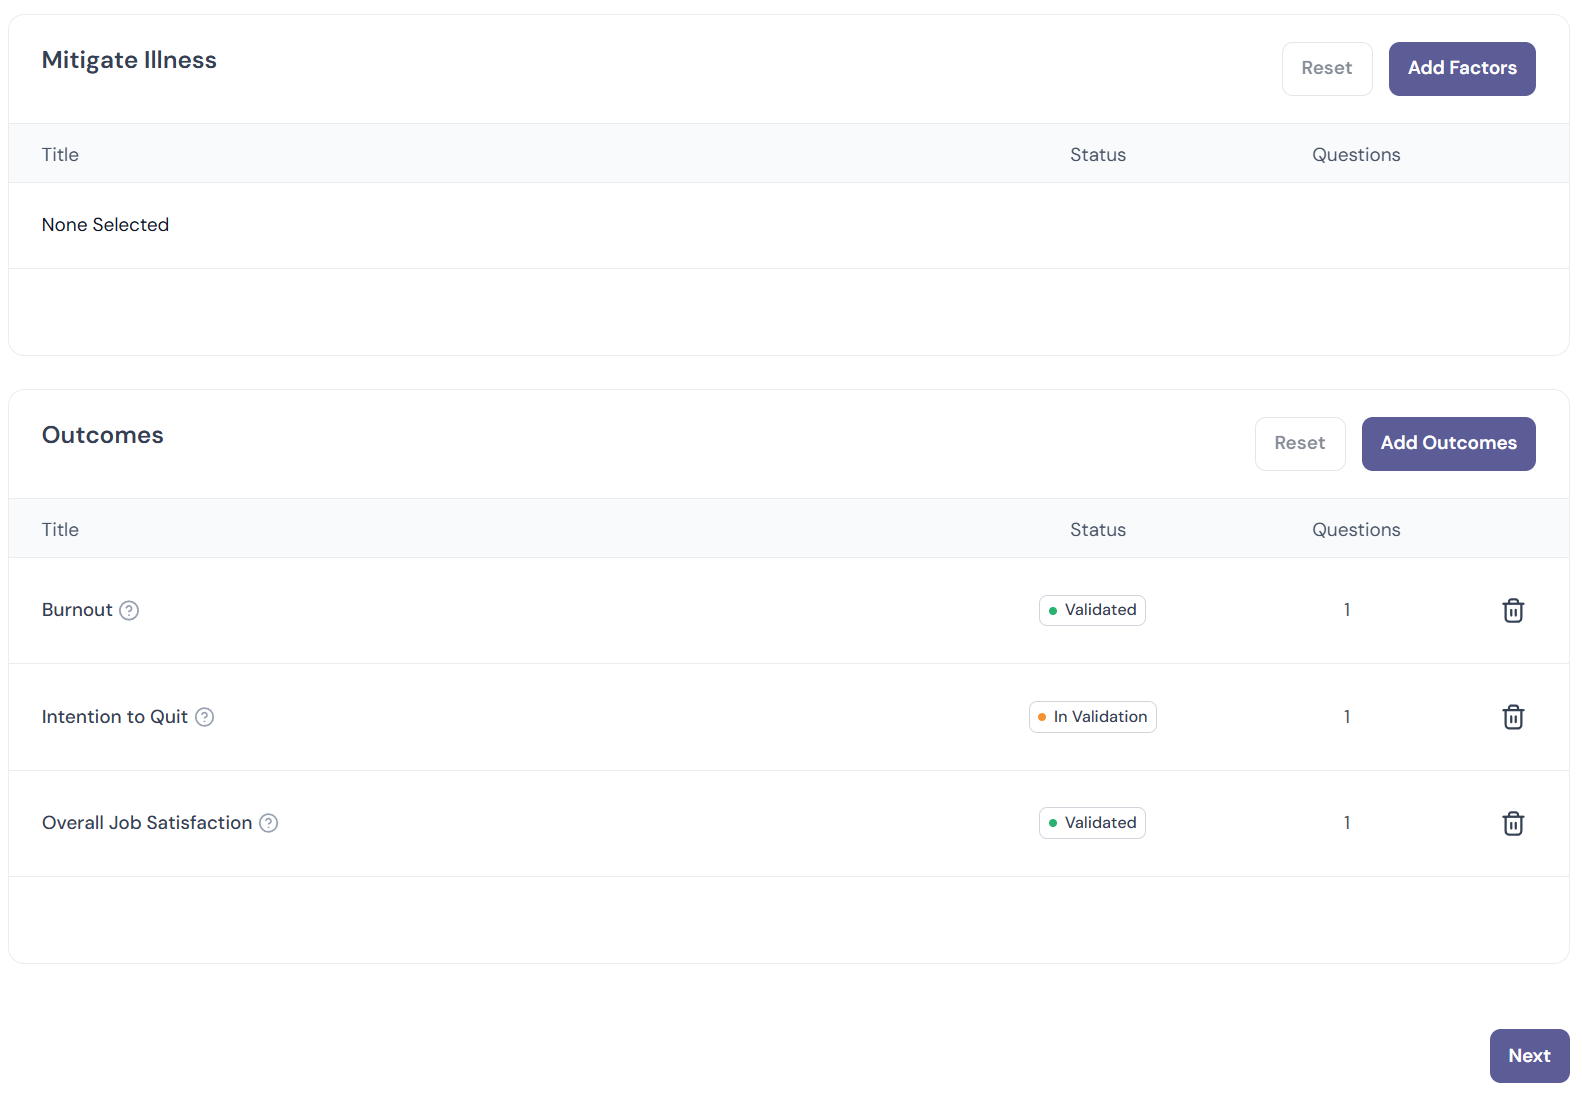Screen dimensions: 1582x1094
Task: Open help tooltip next to Burnout
Action: pos(129,610)
